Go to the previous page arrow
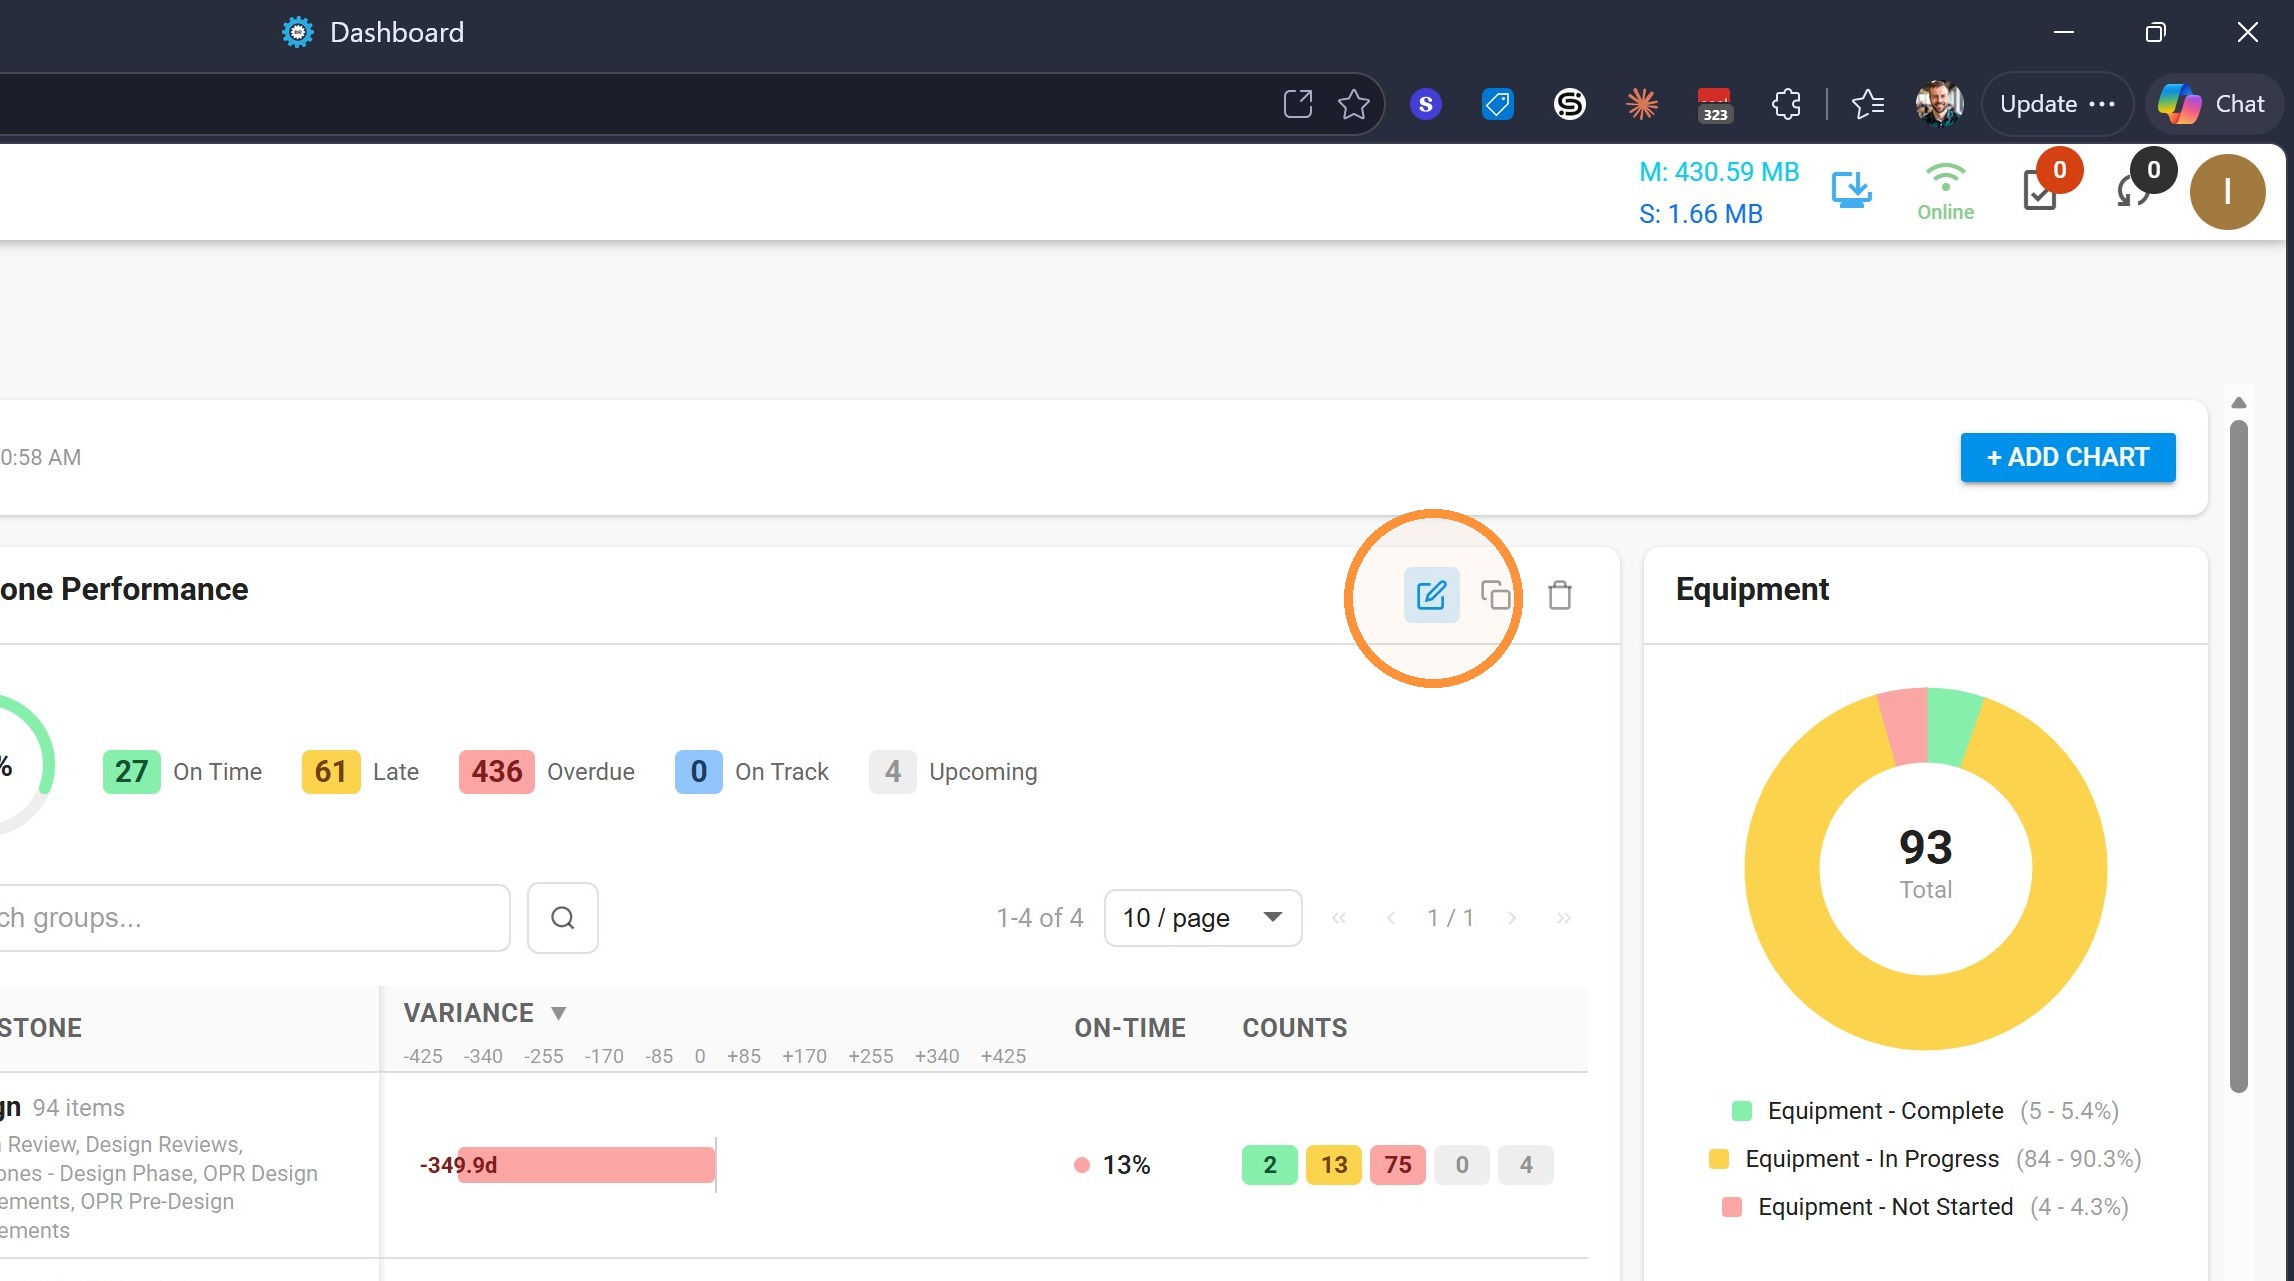 [1391, 918]
